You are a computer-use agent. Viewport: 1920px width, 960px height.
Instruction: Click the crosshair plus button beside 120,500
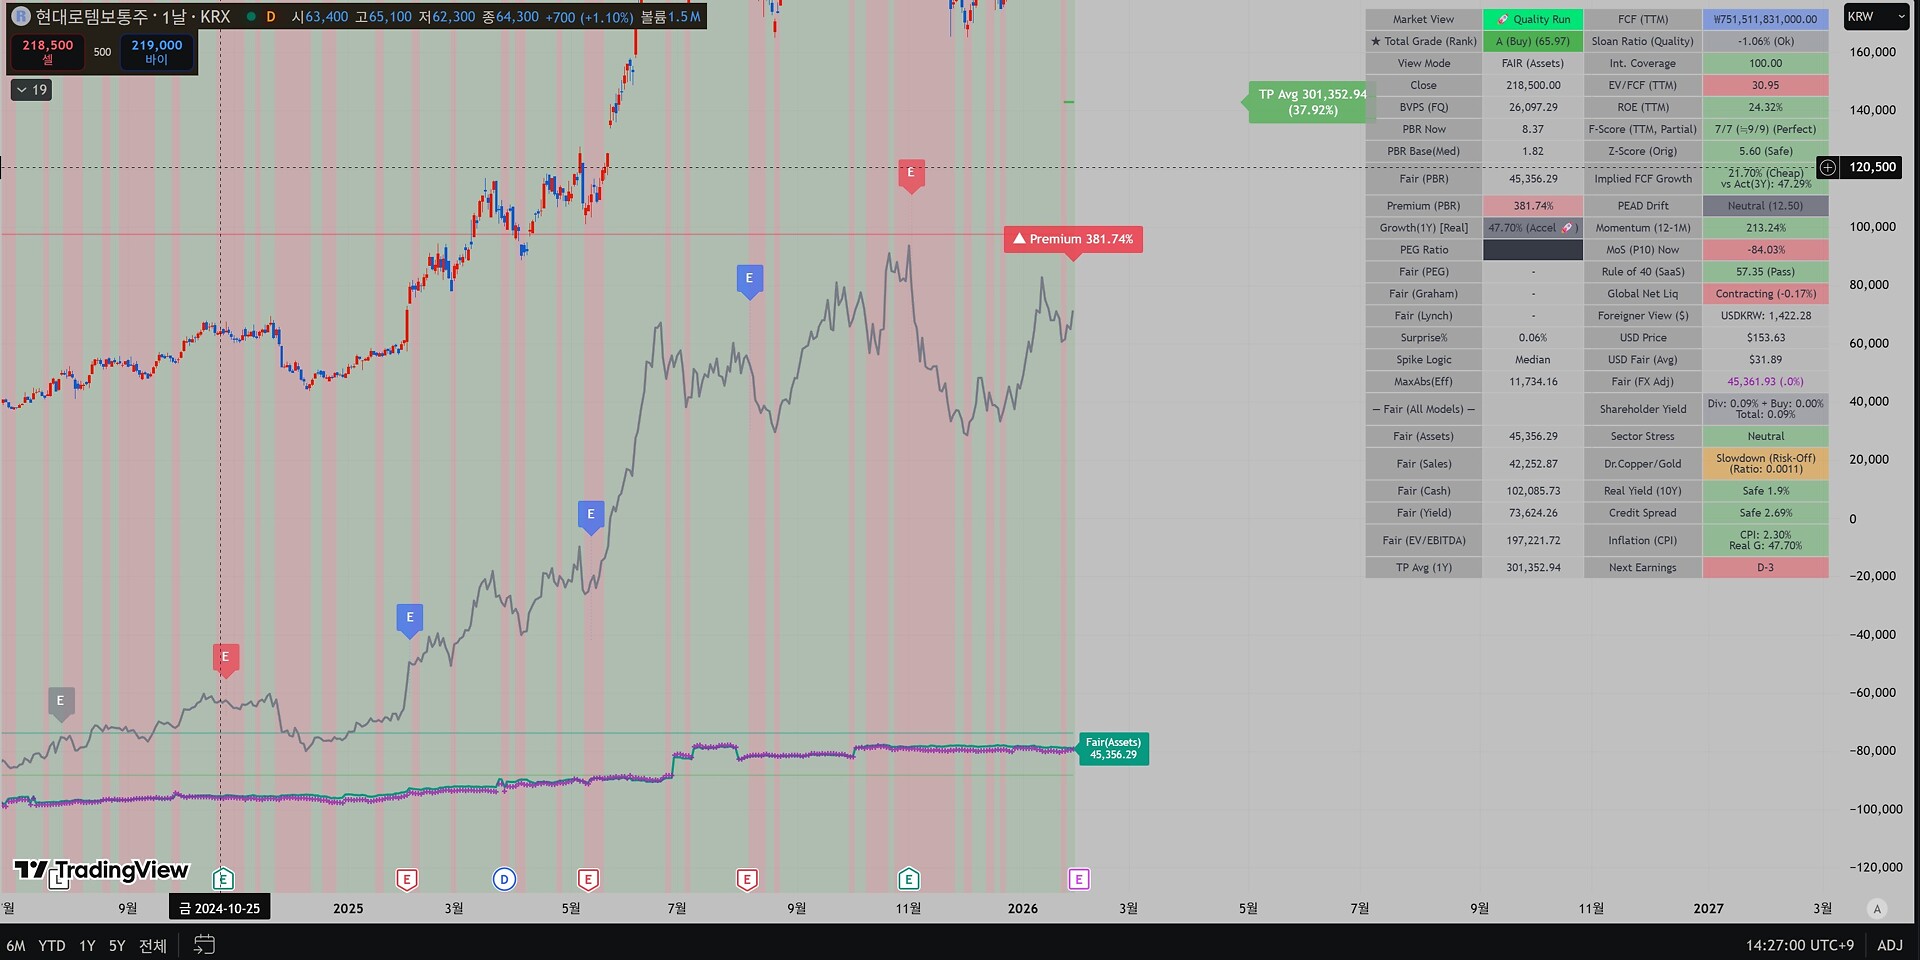pos(1828,168)
